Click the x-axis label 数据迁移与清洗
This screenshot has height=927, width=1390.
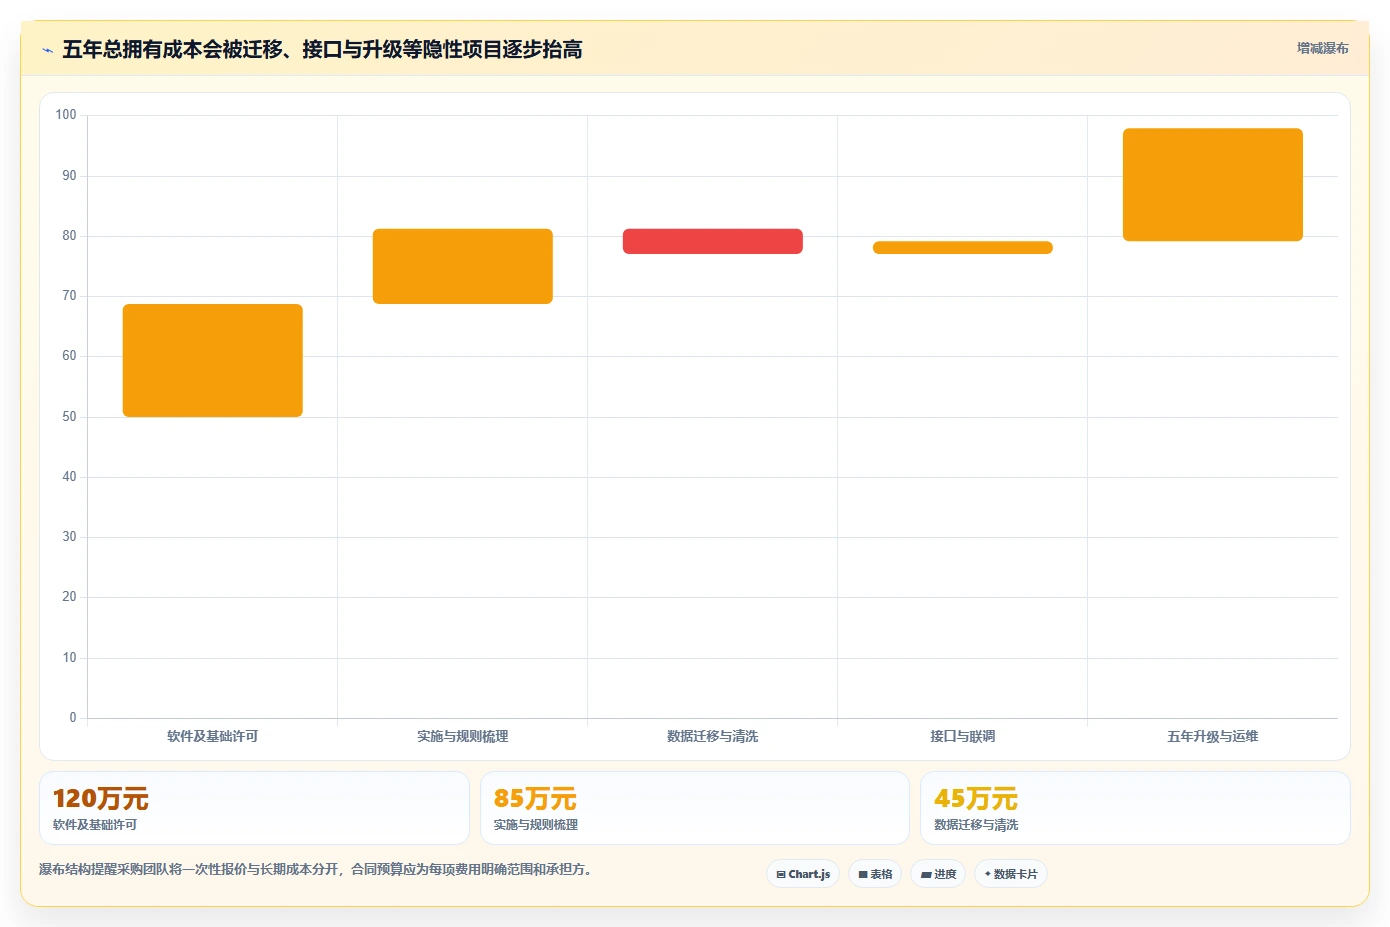713,736
